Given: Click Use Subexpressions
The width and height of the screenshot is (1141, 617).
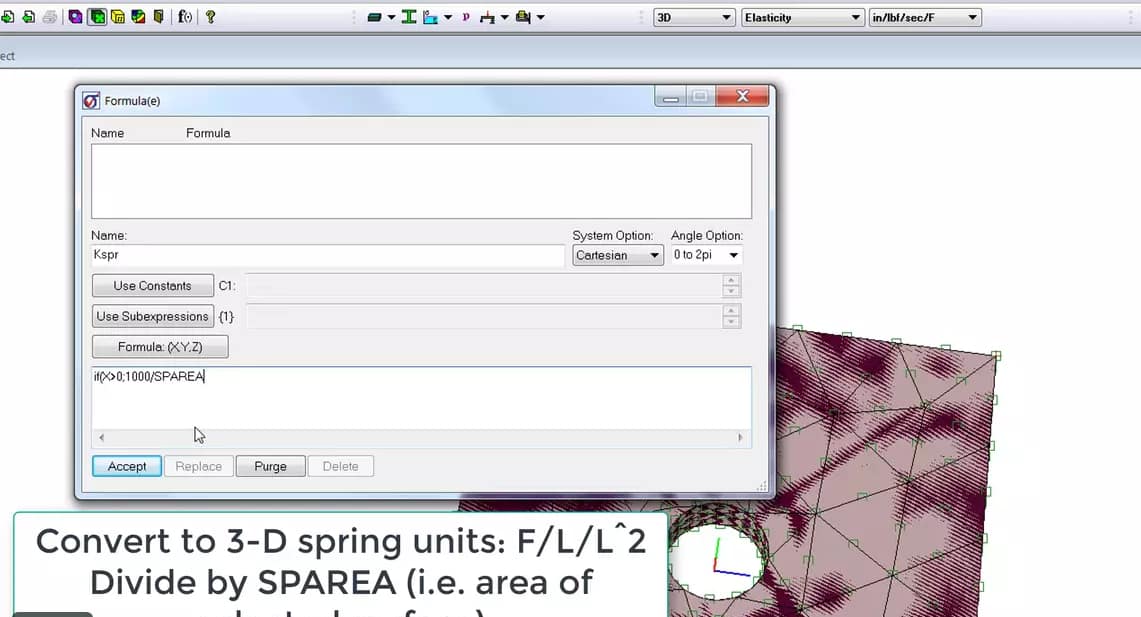Looking at the screenshot, I should click(152, 316).
